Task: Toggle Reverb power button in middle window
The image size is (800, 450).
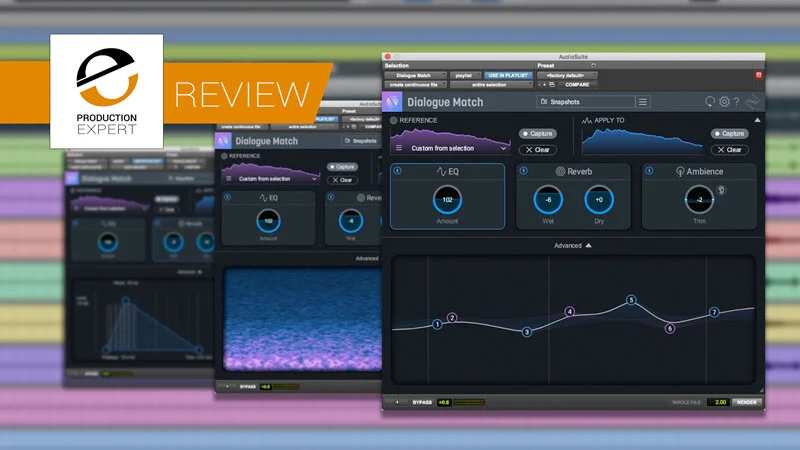Action: [331, 197]
